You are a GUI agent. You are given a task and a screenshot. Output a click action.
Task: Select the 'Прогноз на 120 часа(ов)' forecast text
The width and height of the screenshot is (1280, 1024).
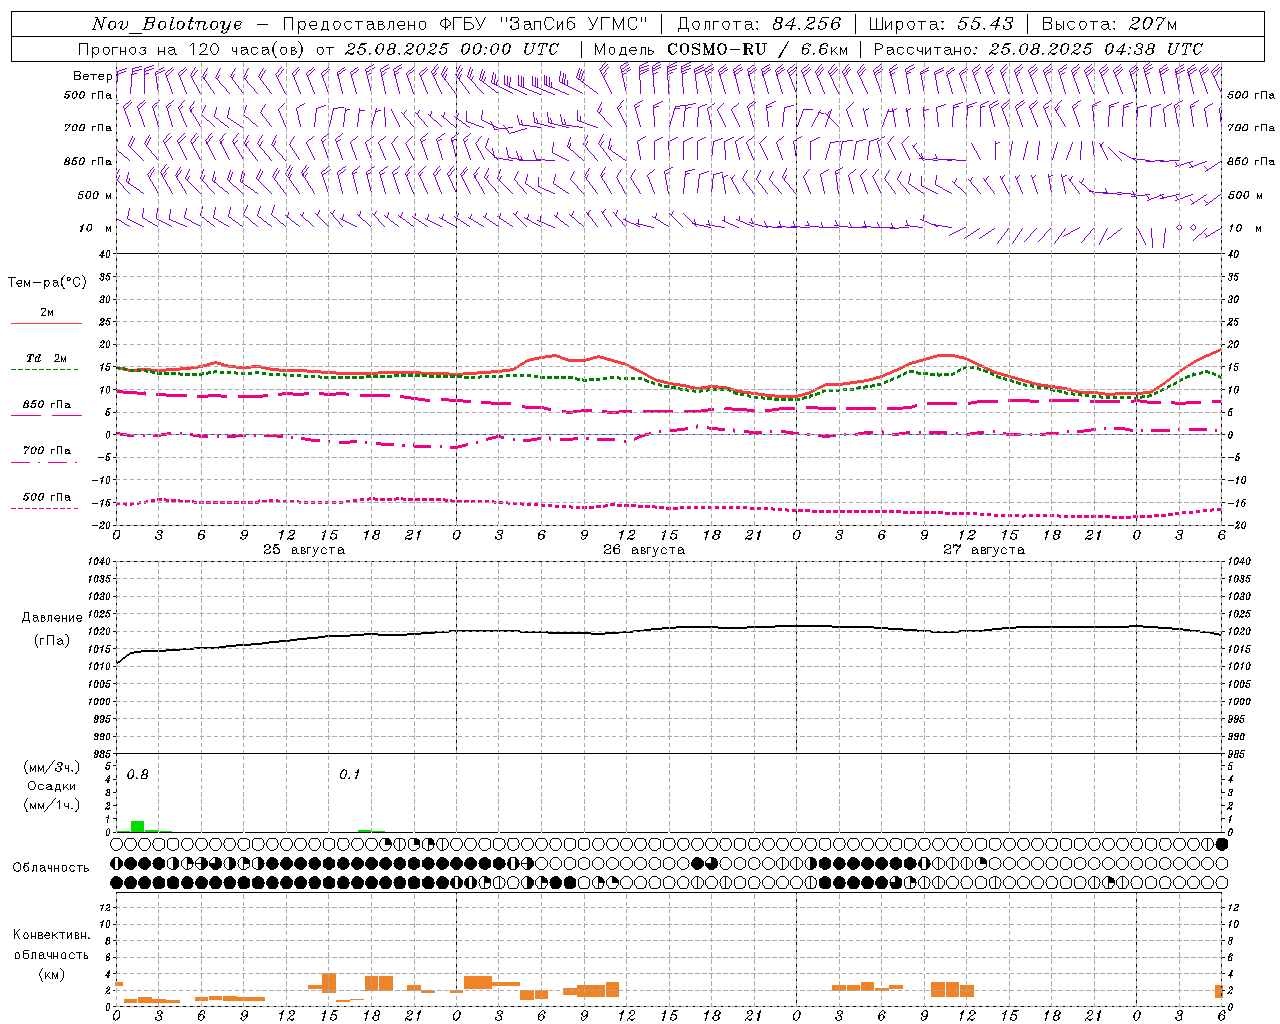pyautogui.click(x=191, y=49)
